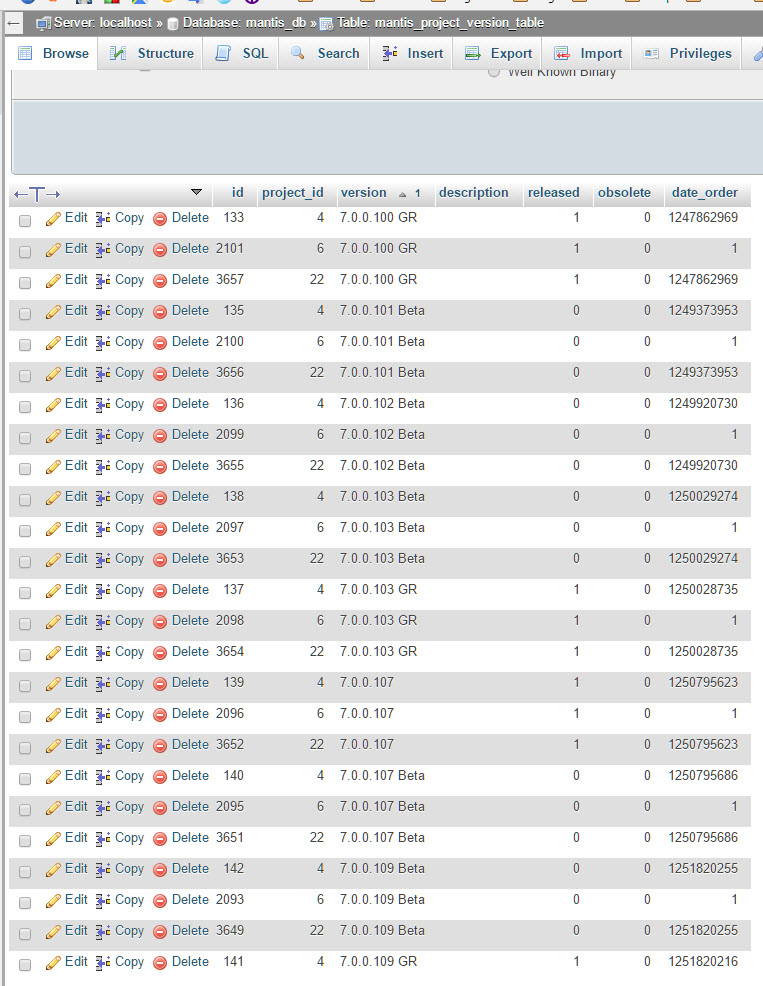Tick the checkbox for row id 2101
Screen dimensions: 763x986
(x=25, y=252)
